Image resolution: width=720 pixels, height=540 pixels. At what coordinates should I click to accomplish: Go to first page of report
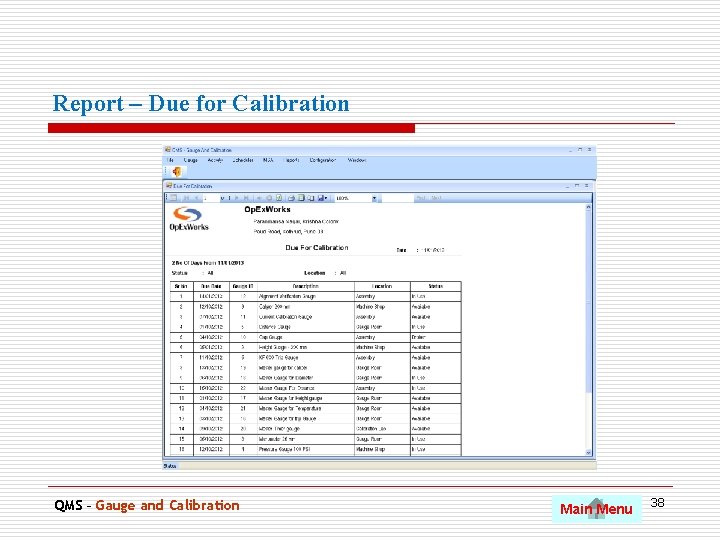coord(186,198)
